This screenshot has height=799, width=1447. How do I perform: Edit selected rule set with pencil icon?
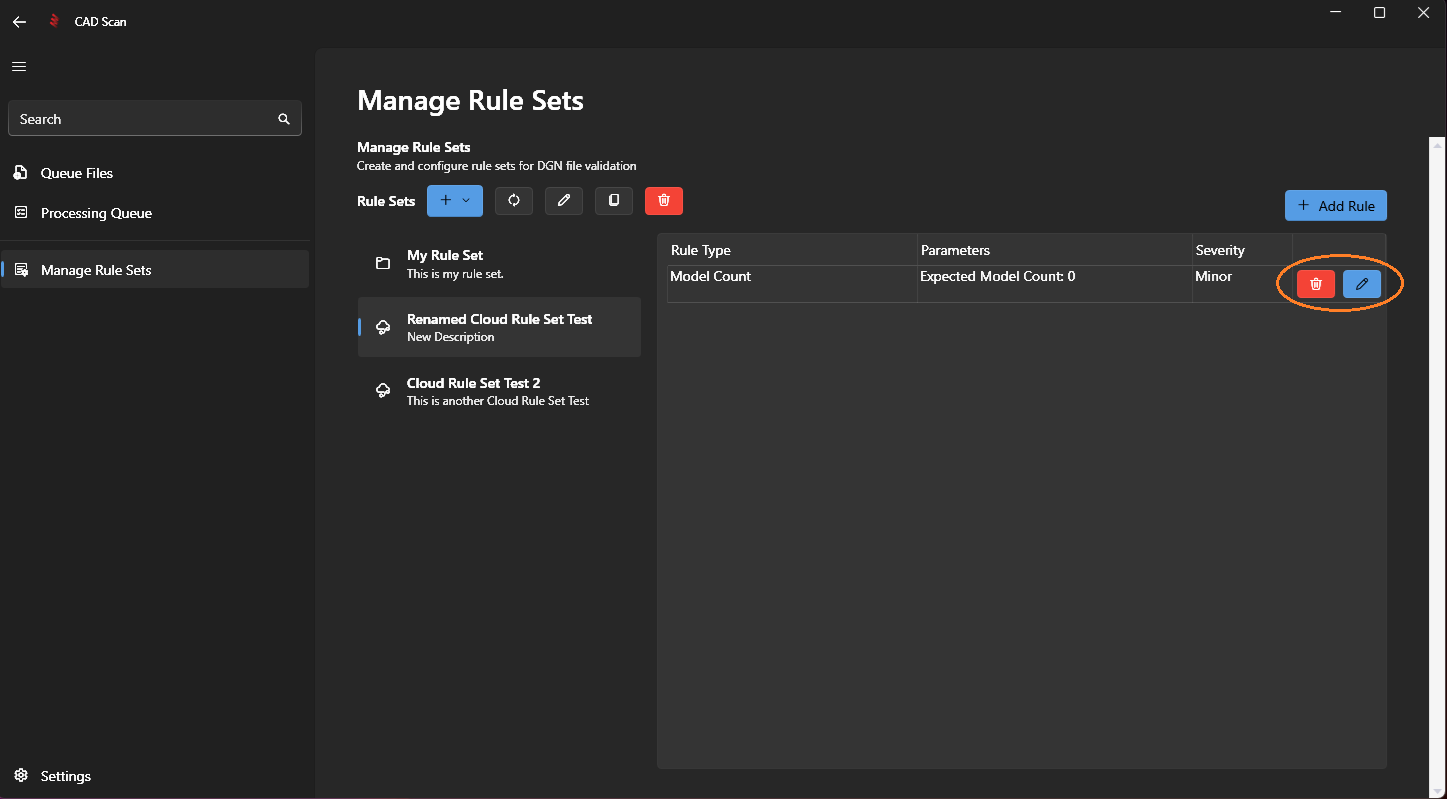pyautogui.click(x=564, y=201)
